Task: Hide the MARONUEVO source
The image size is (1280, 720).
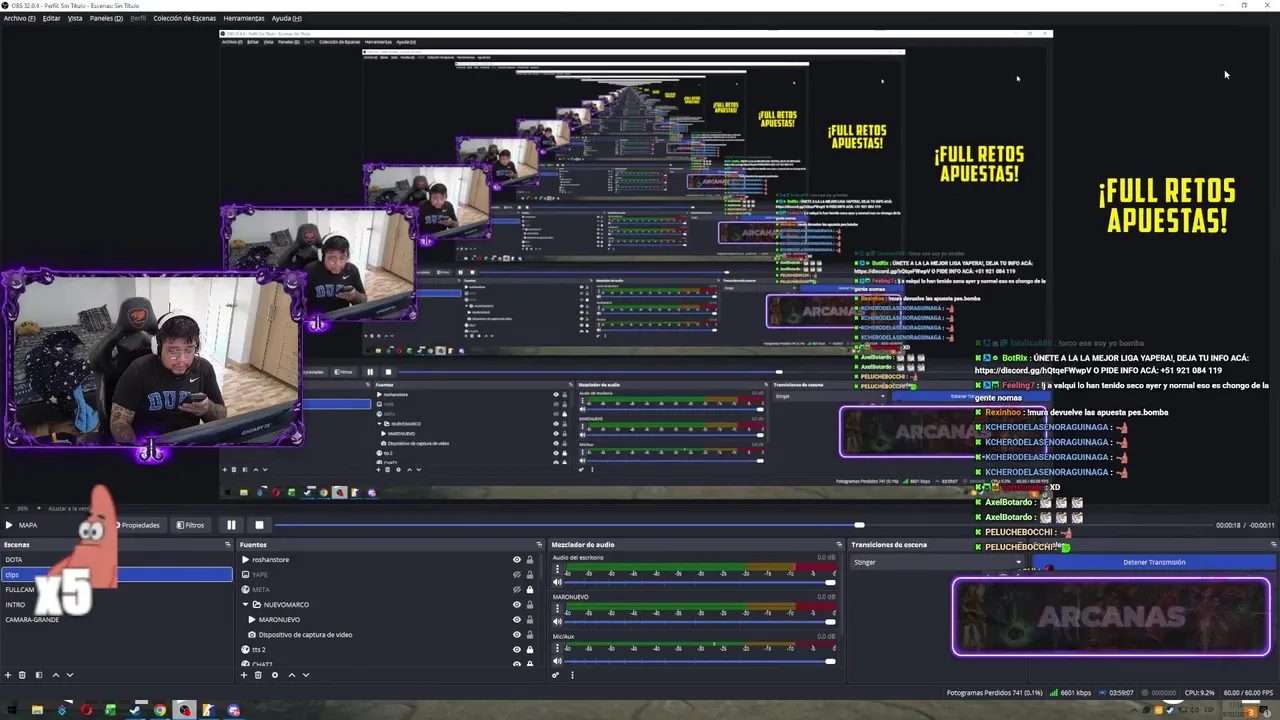Action: 517,620
